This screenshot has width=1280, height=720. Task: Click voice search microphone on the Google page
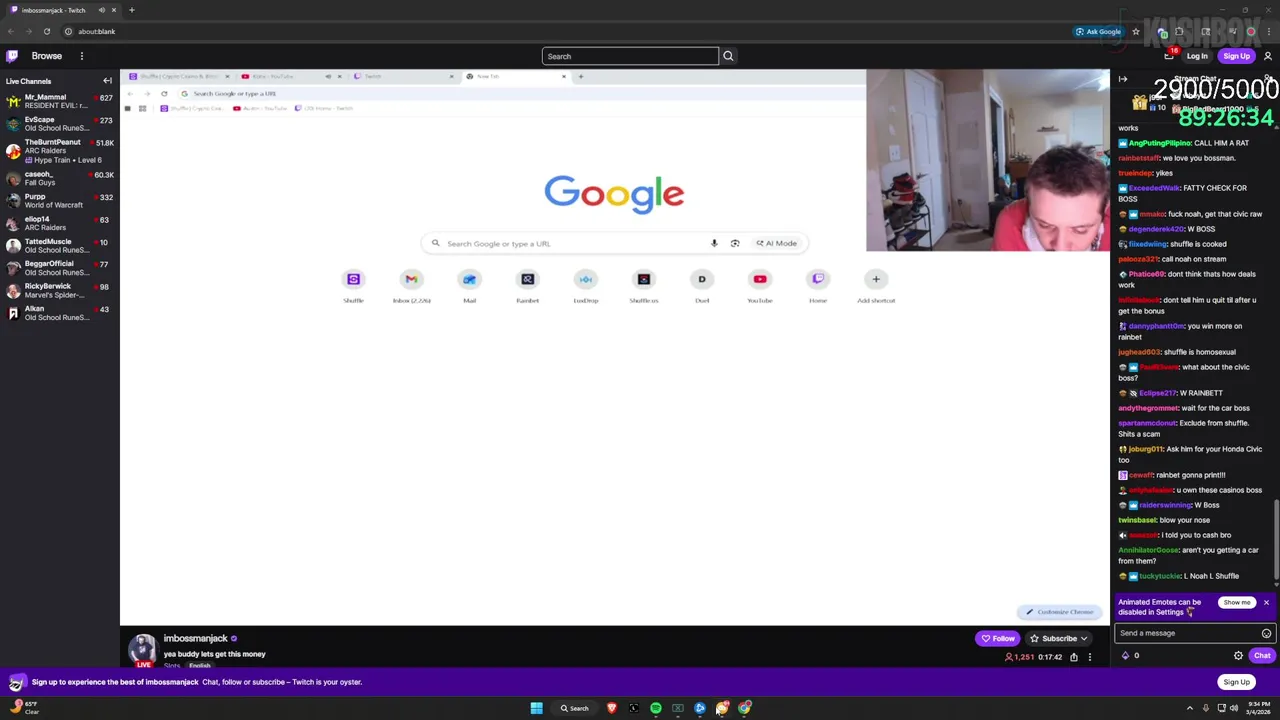[714, 243]
